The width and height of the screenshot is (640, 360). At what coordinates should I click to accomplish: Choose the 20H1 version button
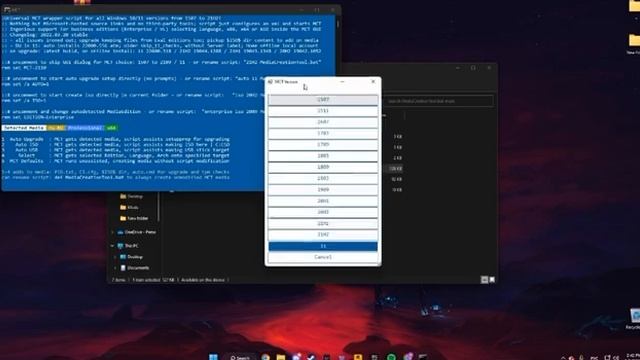323,201
